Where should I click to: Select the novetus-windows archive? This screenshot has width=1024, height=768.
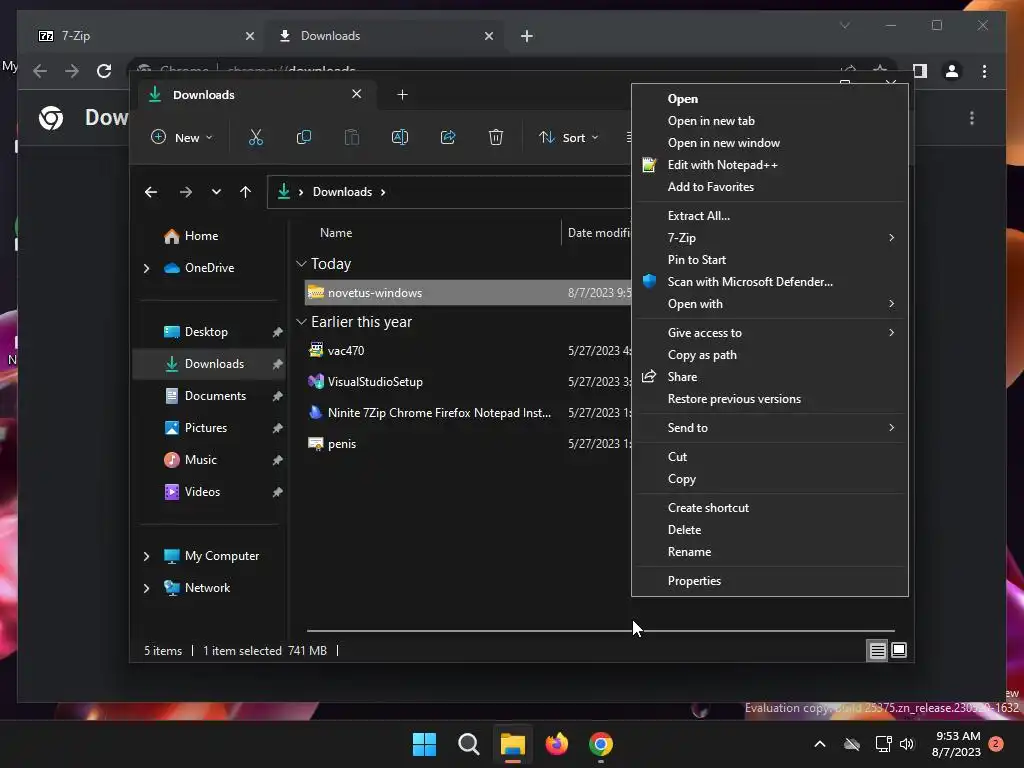pos(468,293)
